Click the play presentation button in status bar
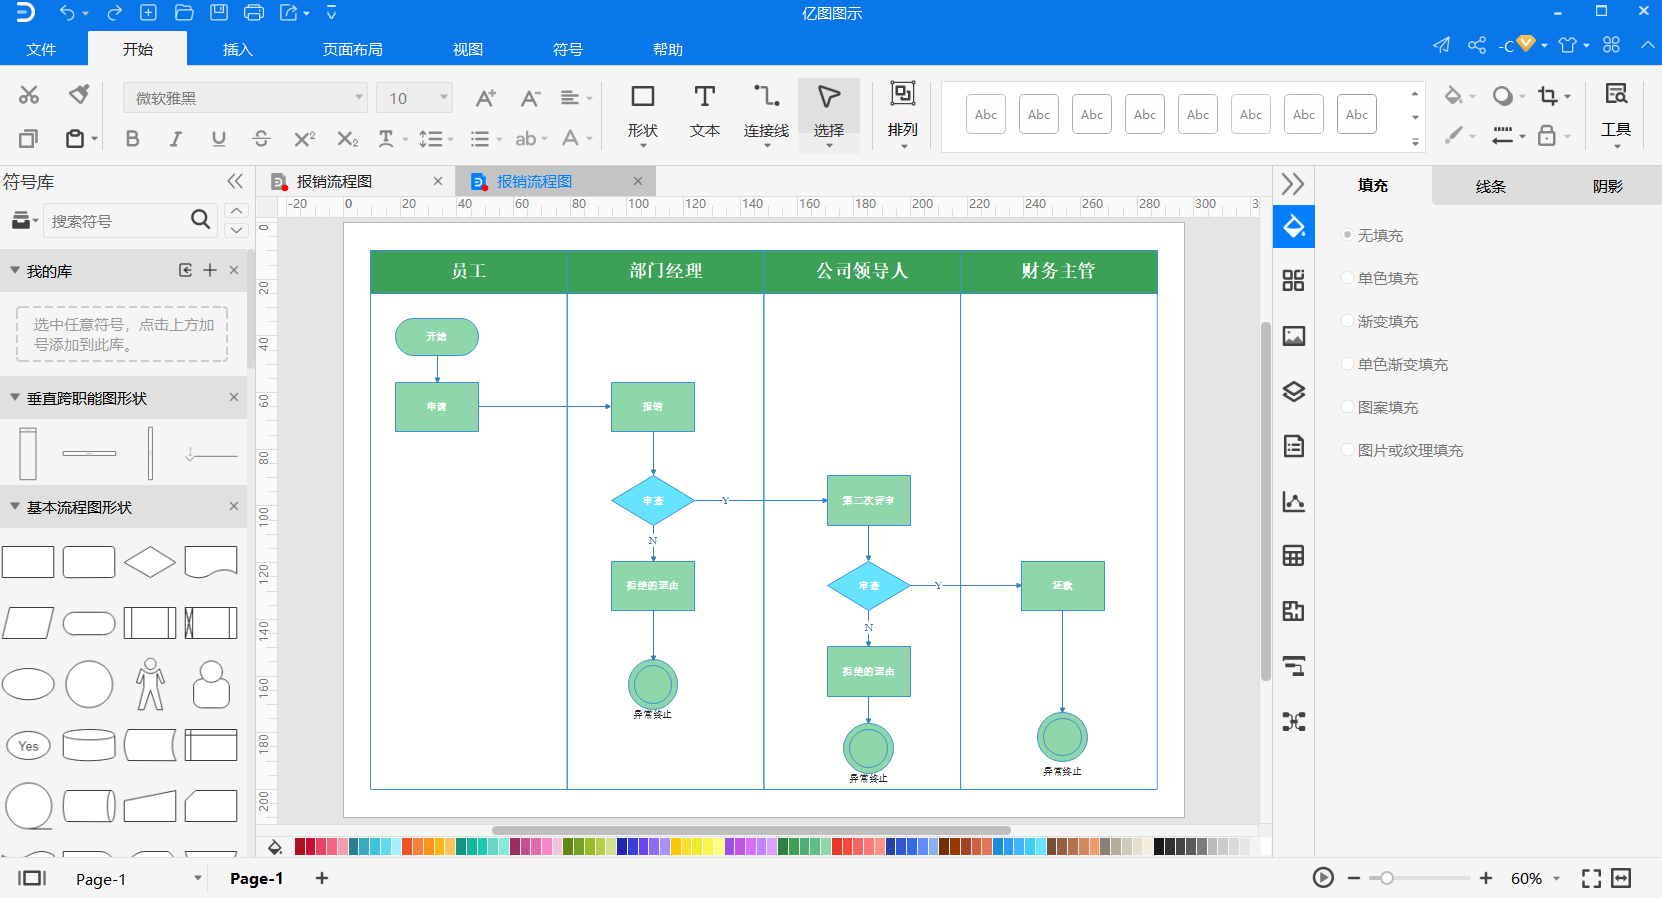The width and height of the screenshot is (1662, 898). tap(1323, 878)
